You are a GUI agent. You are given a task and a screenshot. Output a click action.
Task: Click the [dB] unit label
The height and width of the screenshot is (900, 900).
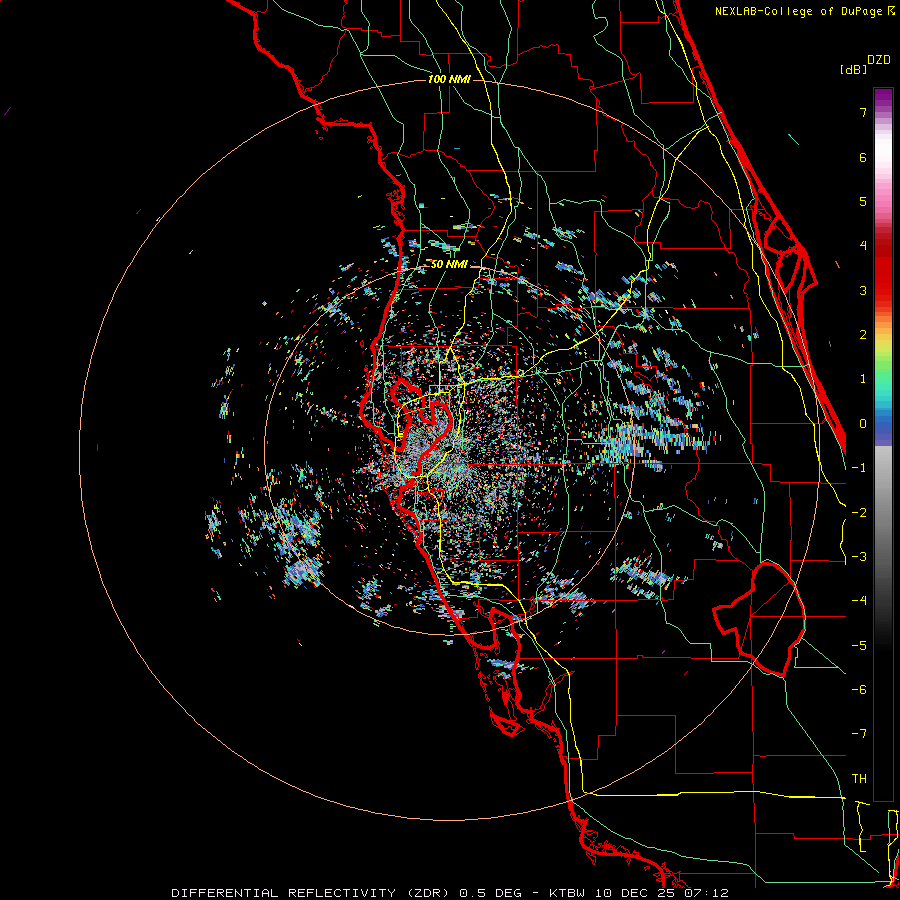coord(853,69)
